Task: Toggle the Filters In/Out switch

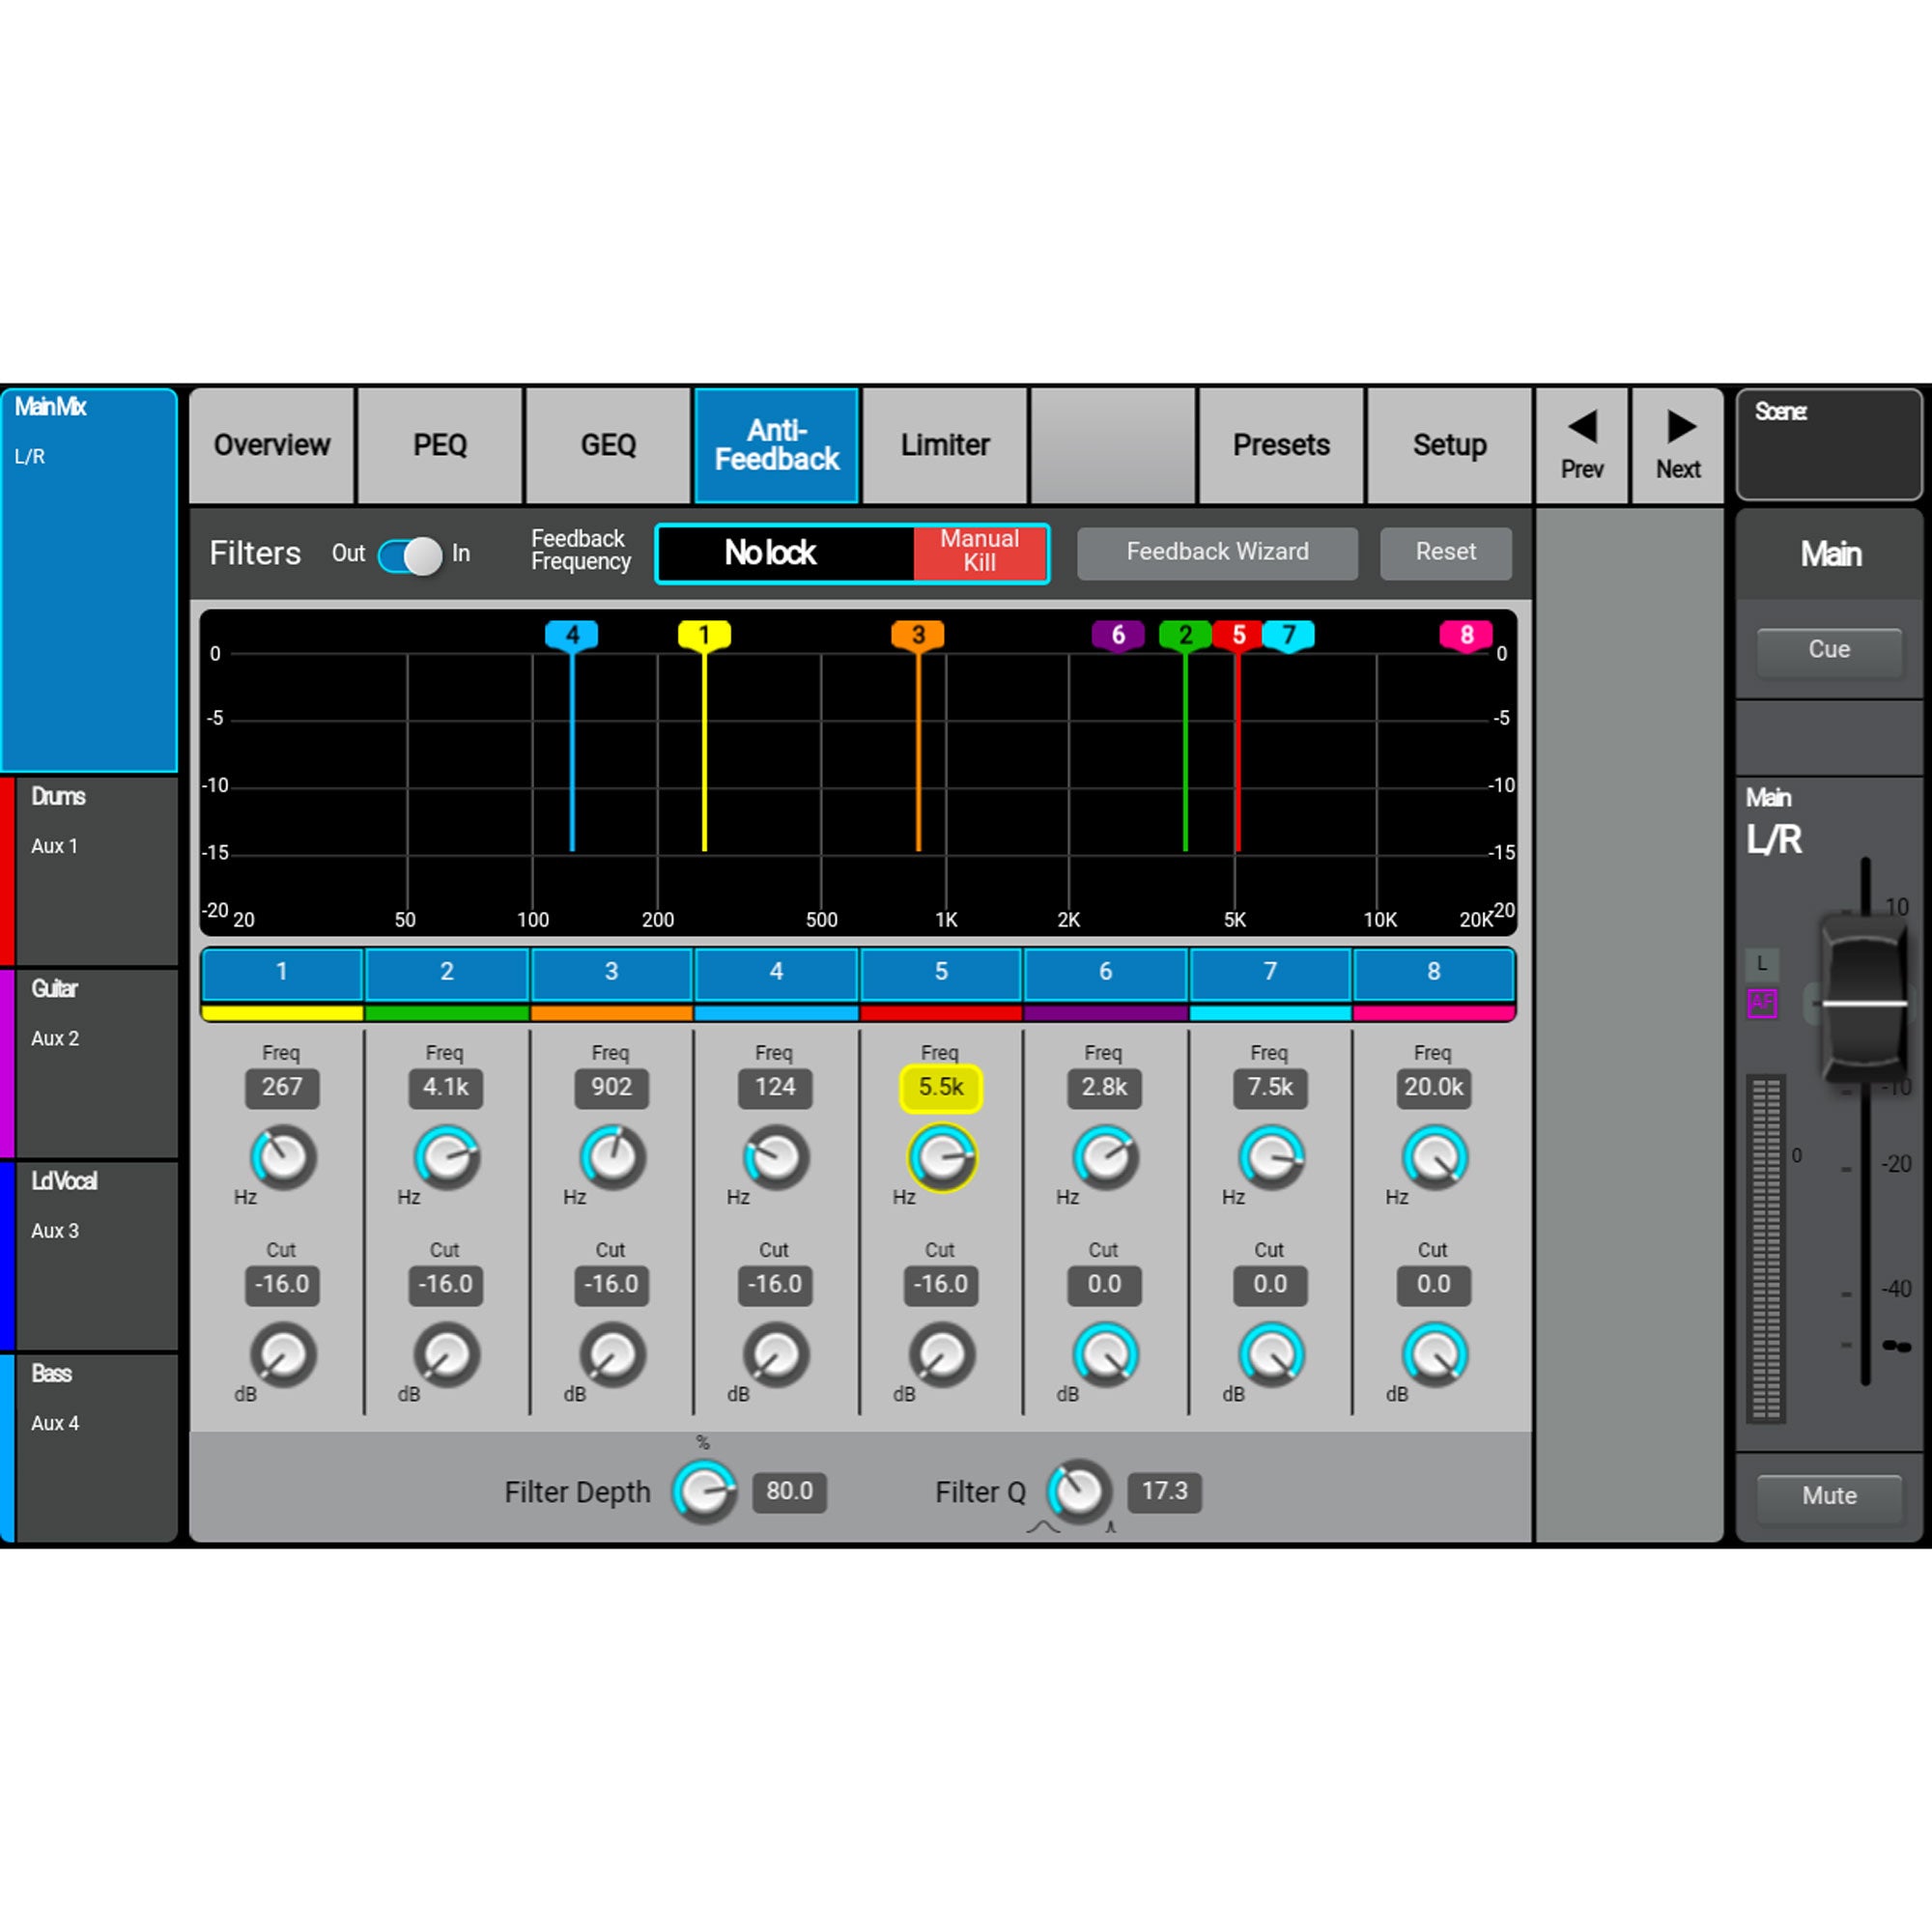Action: [408, 556]
